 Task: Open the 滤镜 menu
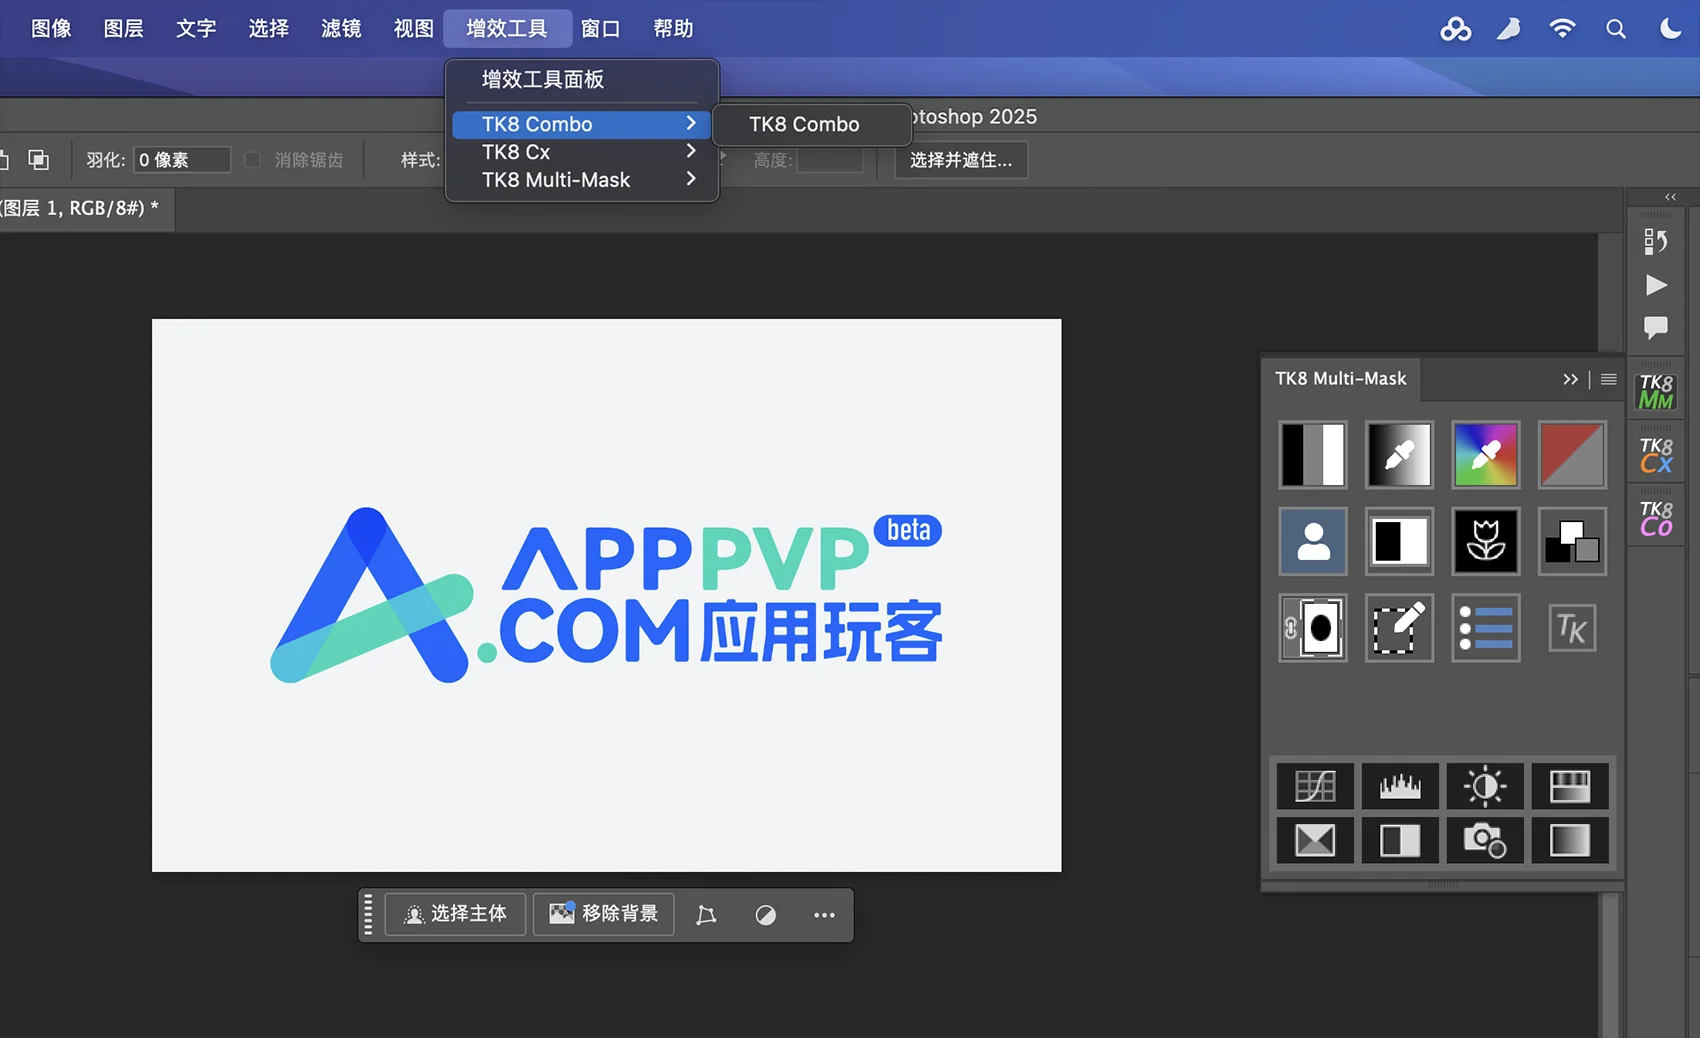341,29
